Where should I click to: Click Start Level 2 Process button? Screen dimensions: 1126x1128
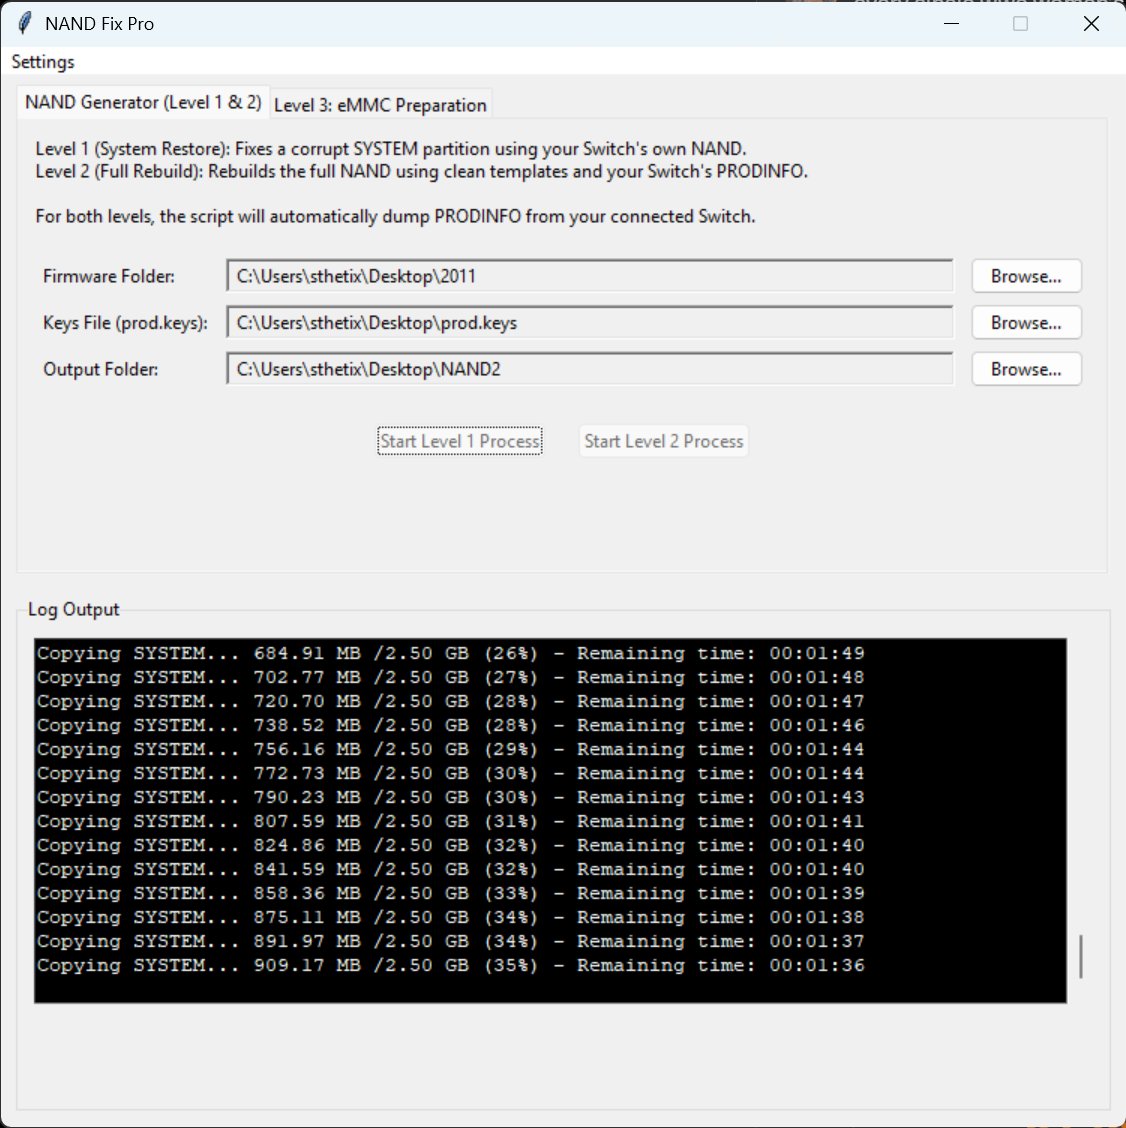point(663,441)
